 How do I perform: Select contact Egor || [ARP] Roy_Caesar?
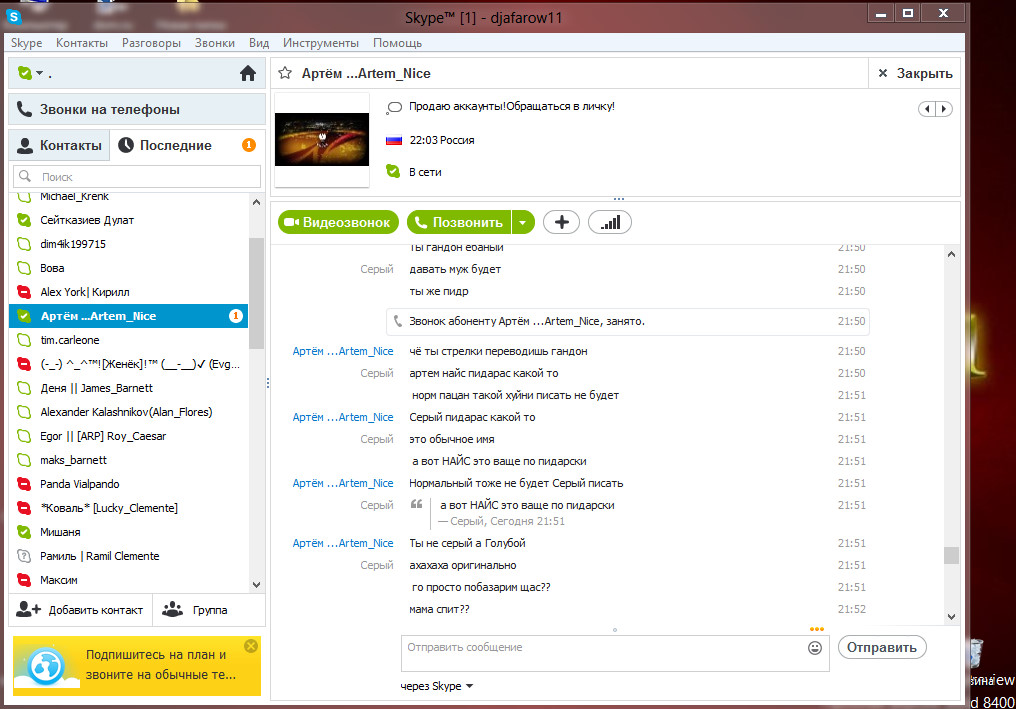point(128,436)
